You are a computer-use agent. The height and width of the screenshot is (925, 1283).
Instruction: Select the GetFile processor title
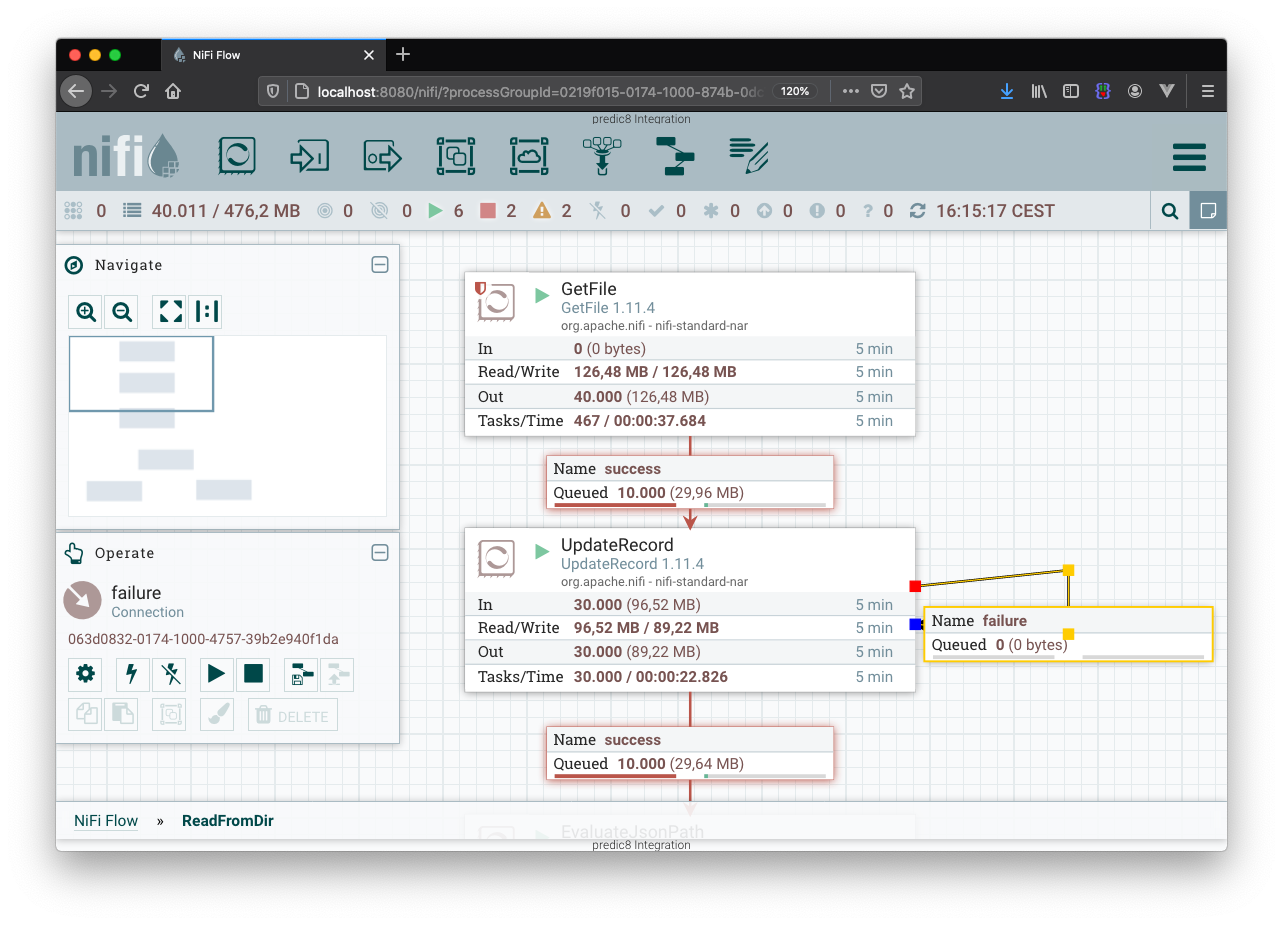point(589,289)
